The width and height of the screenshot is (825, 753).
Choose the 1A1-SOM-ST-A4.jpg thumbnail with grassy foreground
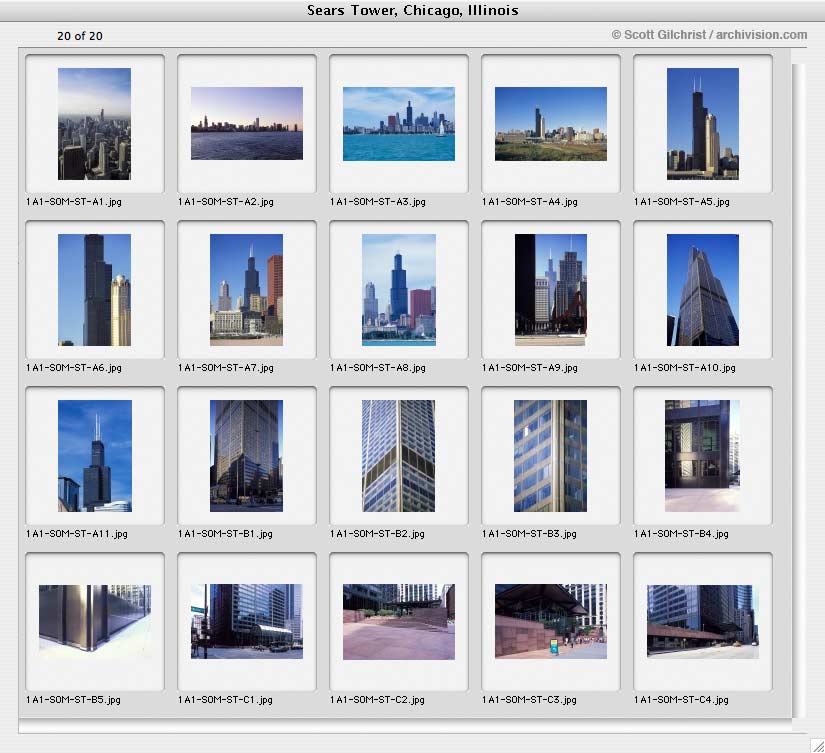(x=551, y=124)
